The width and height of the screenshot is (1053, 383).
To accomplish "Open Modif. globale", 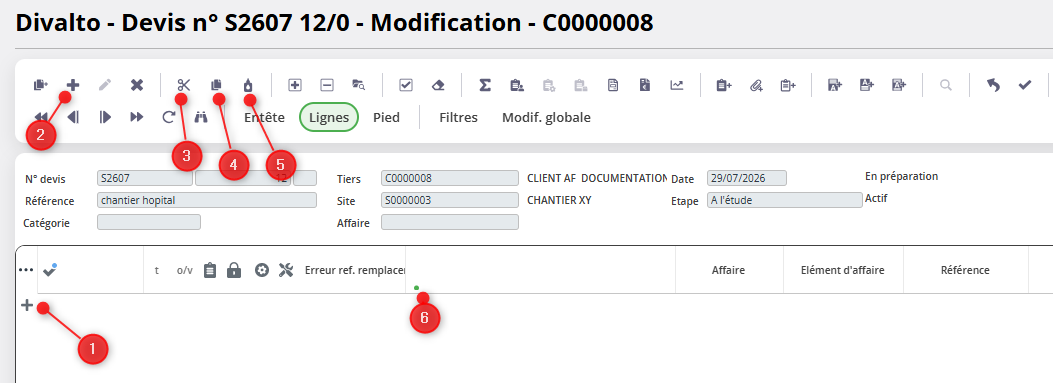I will tap(547, 118).
